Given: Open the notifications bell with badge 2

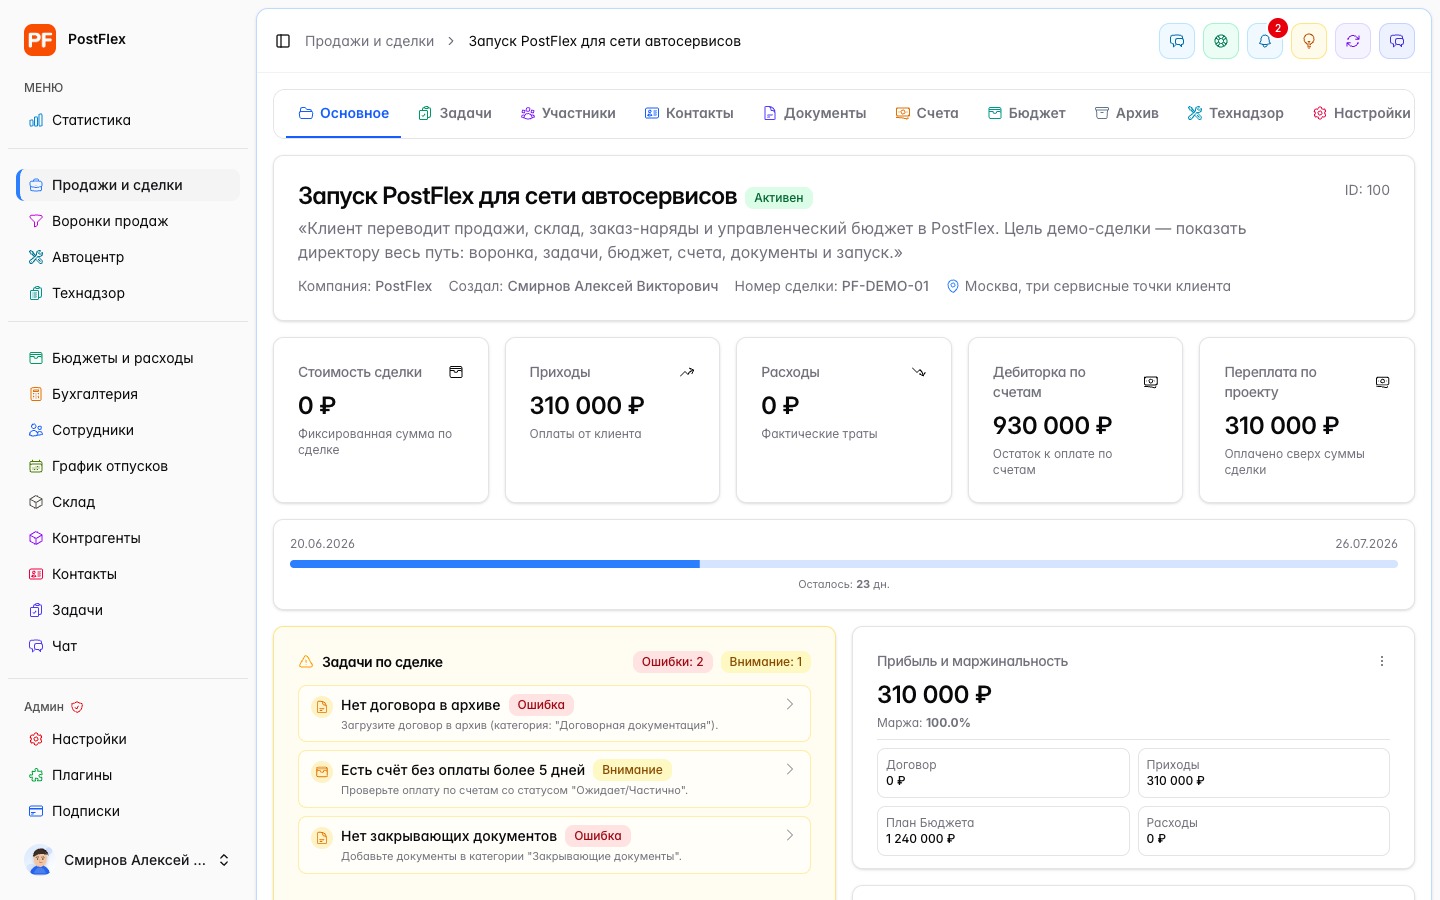Looking at the screenshot, I should coord(1265,41).
